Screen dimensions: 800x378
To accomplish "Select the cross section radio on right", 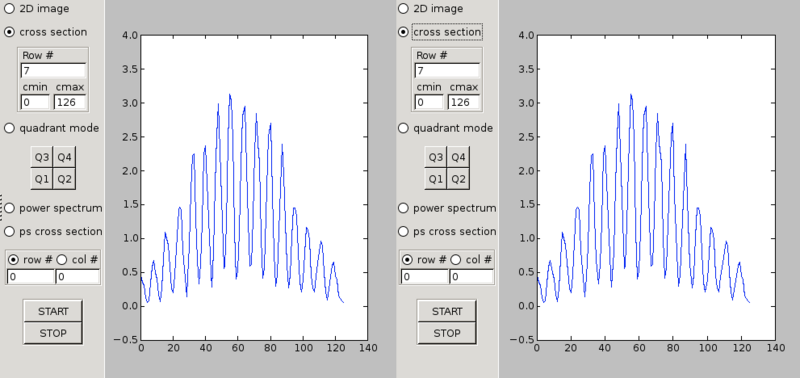I will coord(404,32).
